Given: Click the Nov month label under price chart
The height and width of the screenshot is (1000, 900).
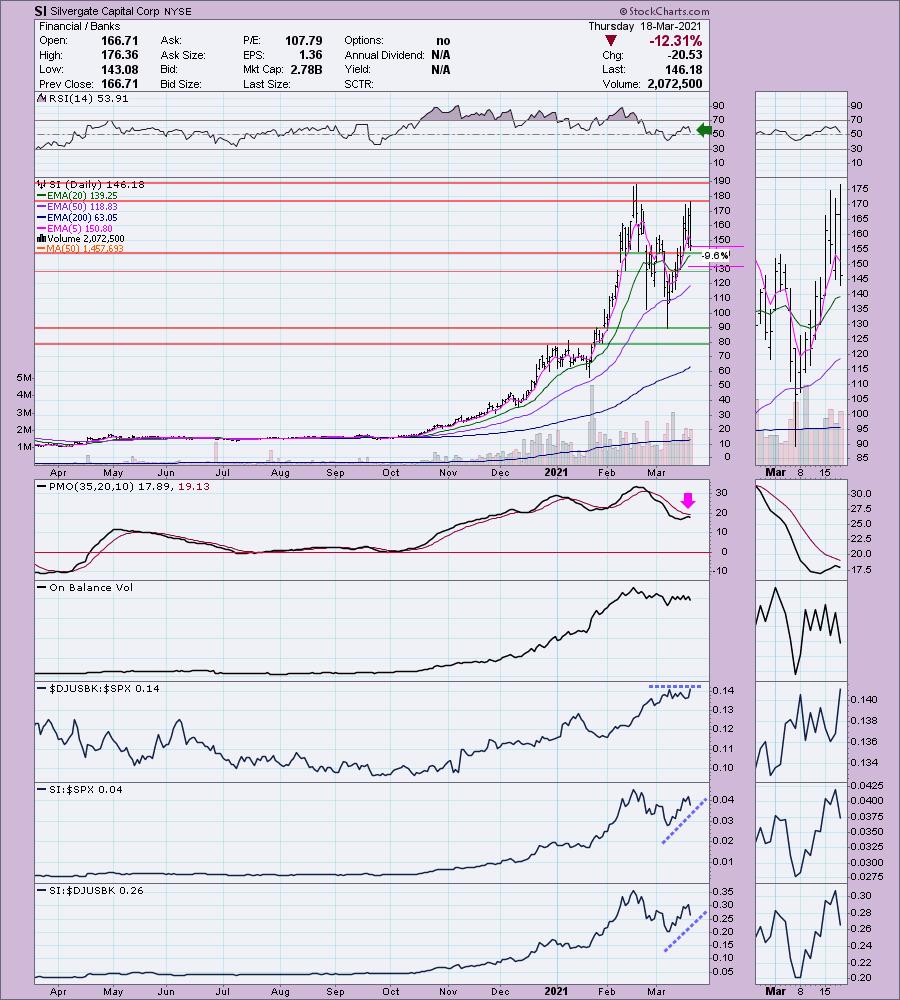Looking at the screenshot, I should point(448,473).
